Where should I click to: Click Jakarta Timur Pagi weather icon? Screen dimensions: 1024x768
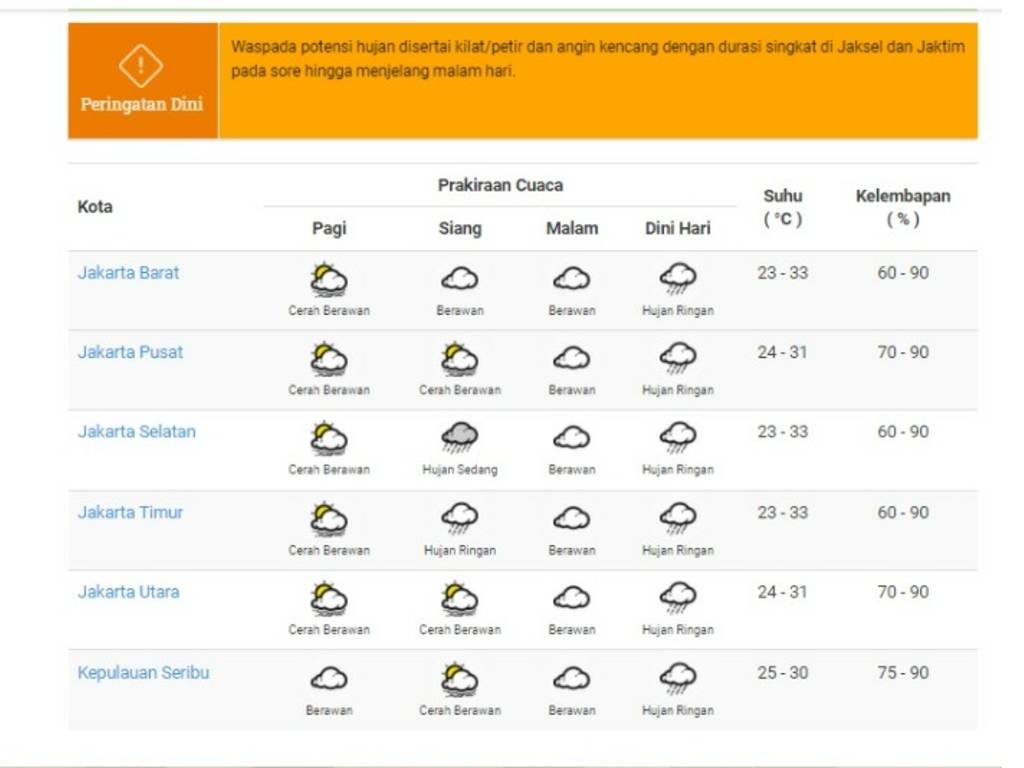click(328, 519)
